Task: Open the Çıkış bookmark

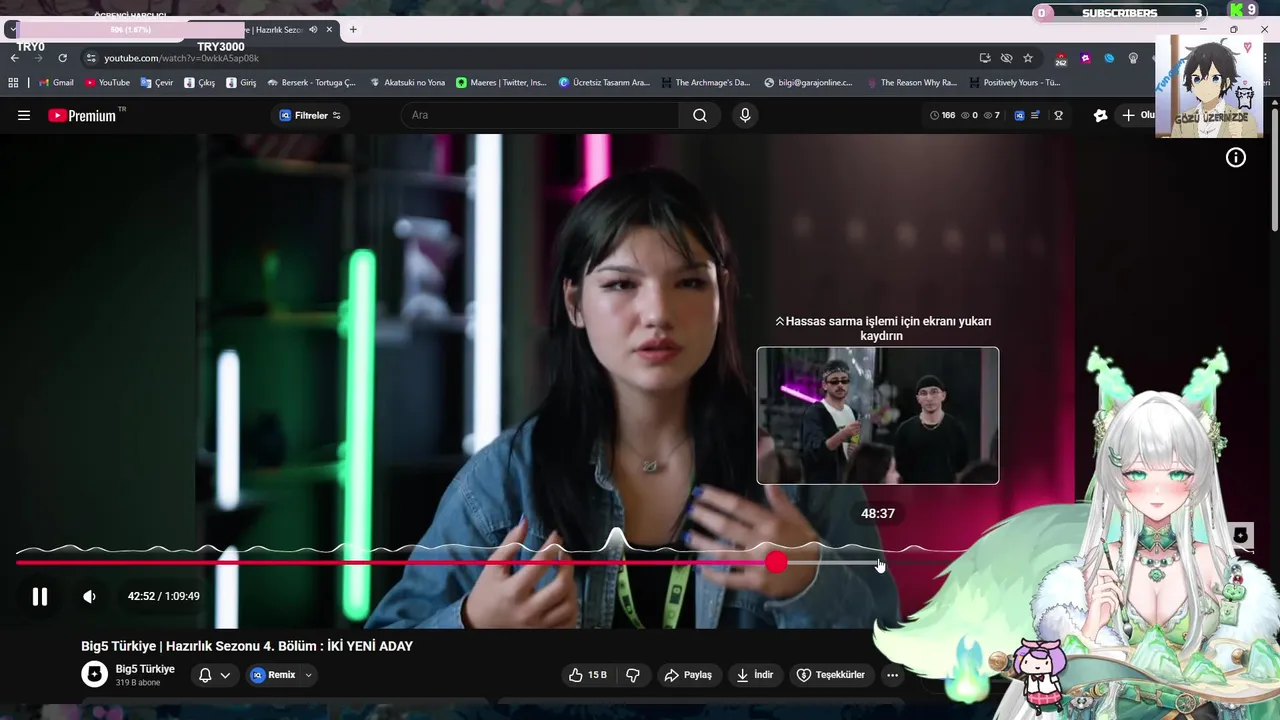Action: (x=199, y=83)
